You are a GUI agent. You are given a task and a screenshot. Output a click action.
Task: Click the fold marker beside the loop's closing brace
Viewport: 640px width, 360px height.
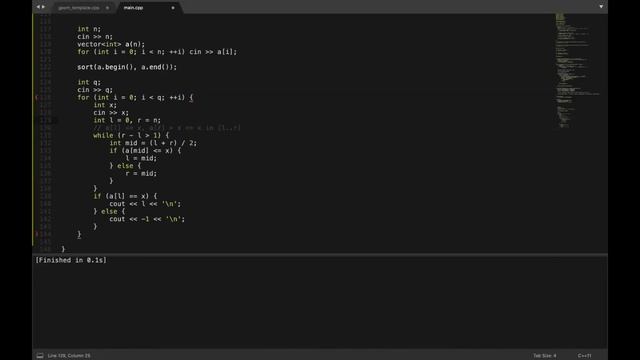[x=36, y=234]
